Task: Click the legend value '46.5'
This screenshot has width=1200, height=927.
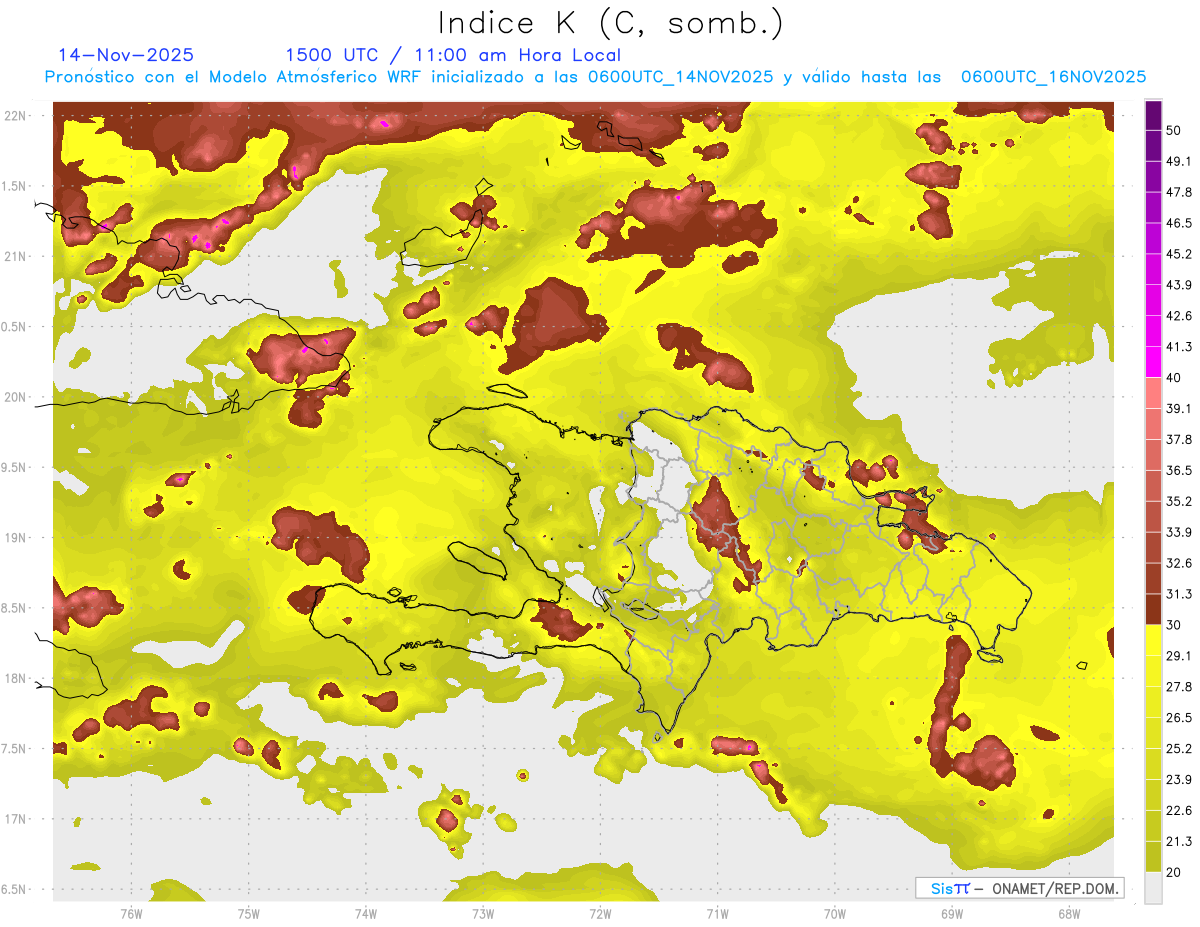Action: coord(1179,224)
